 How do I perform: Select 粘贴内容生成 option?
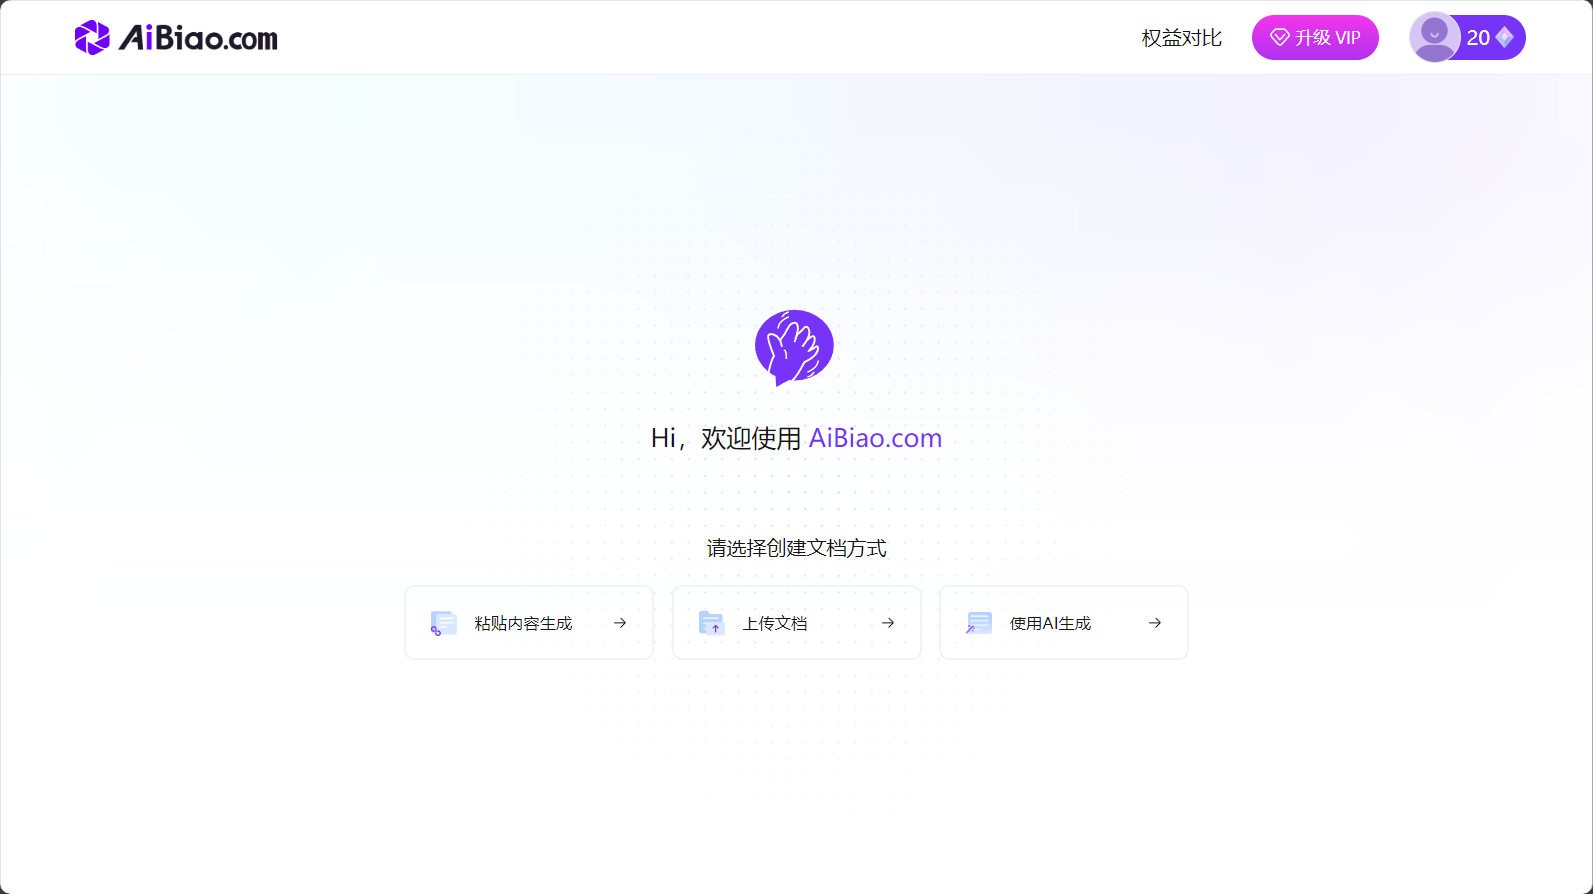[529, 623]
